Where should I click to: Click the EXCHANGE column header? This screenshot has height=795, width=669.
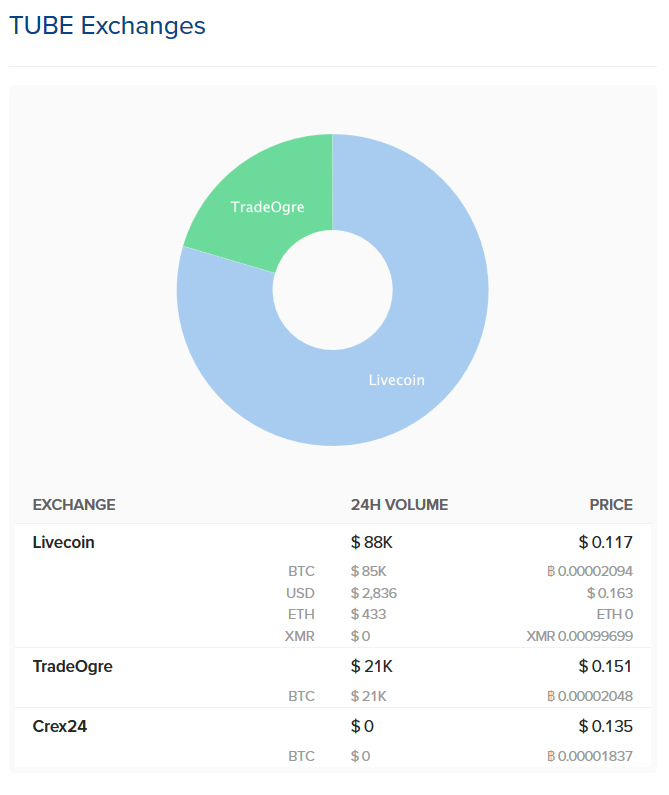(x=74, y=504)
